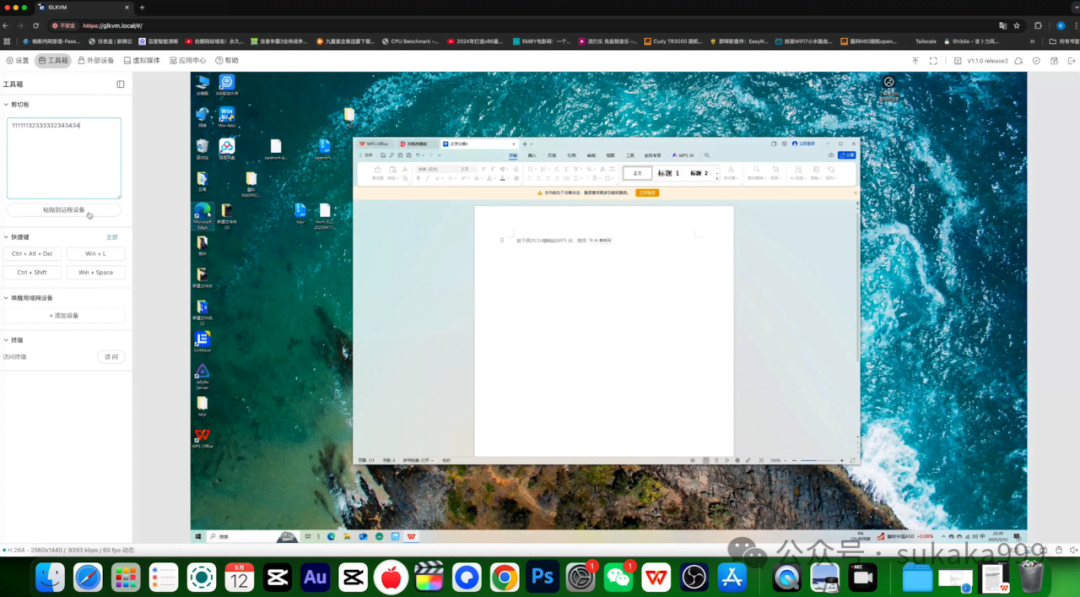Click the logout exit icon
Screen dimensions: 1080x597
coord(1072,61)
